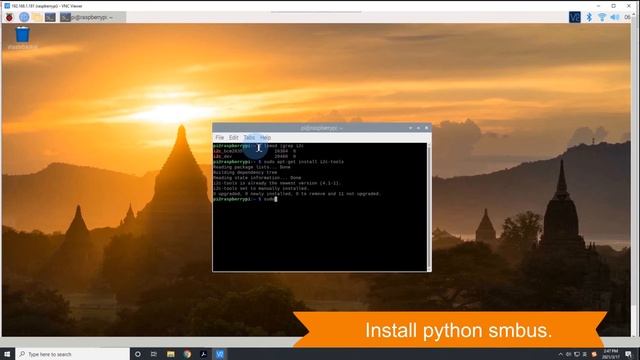Select VNC Viewer on the Windows taskbar
Screen dimensions: 640x360
(220, 354)
